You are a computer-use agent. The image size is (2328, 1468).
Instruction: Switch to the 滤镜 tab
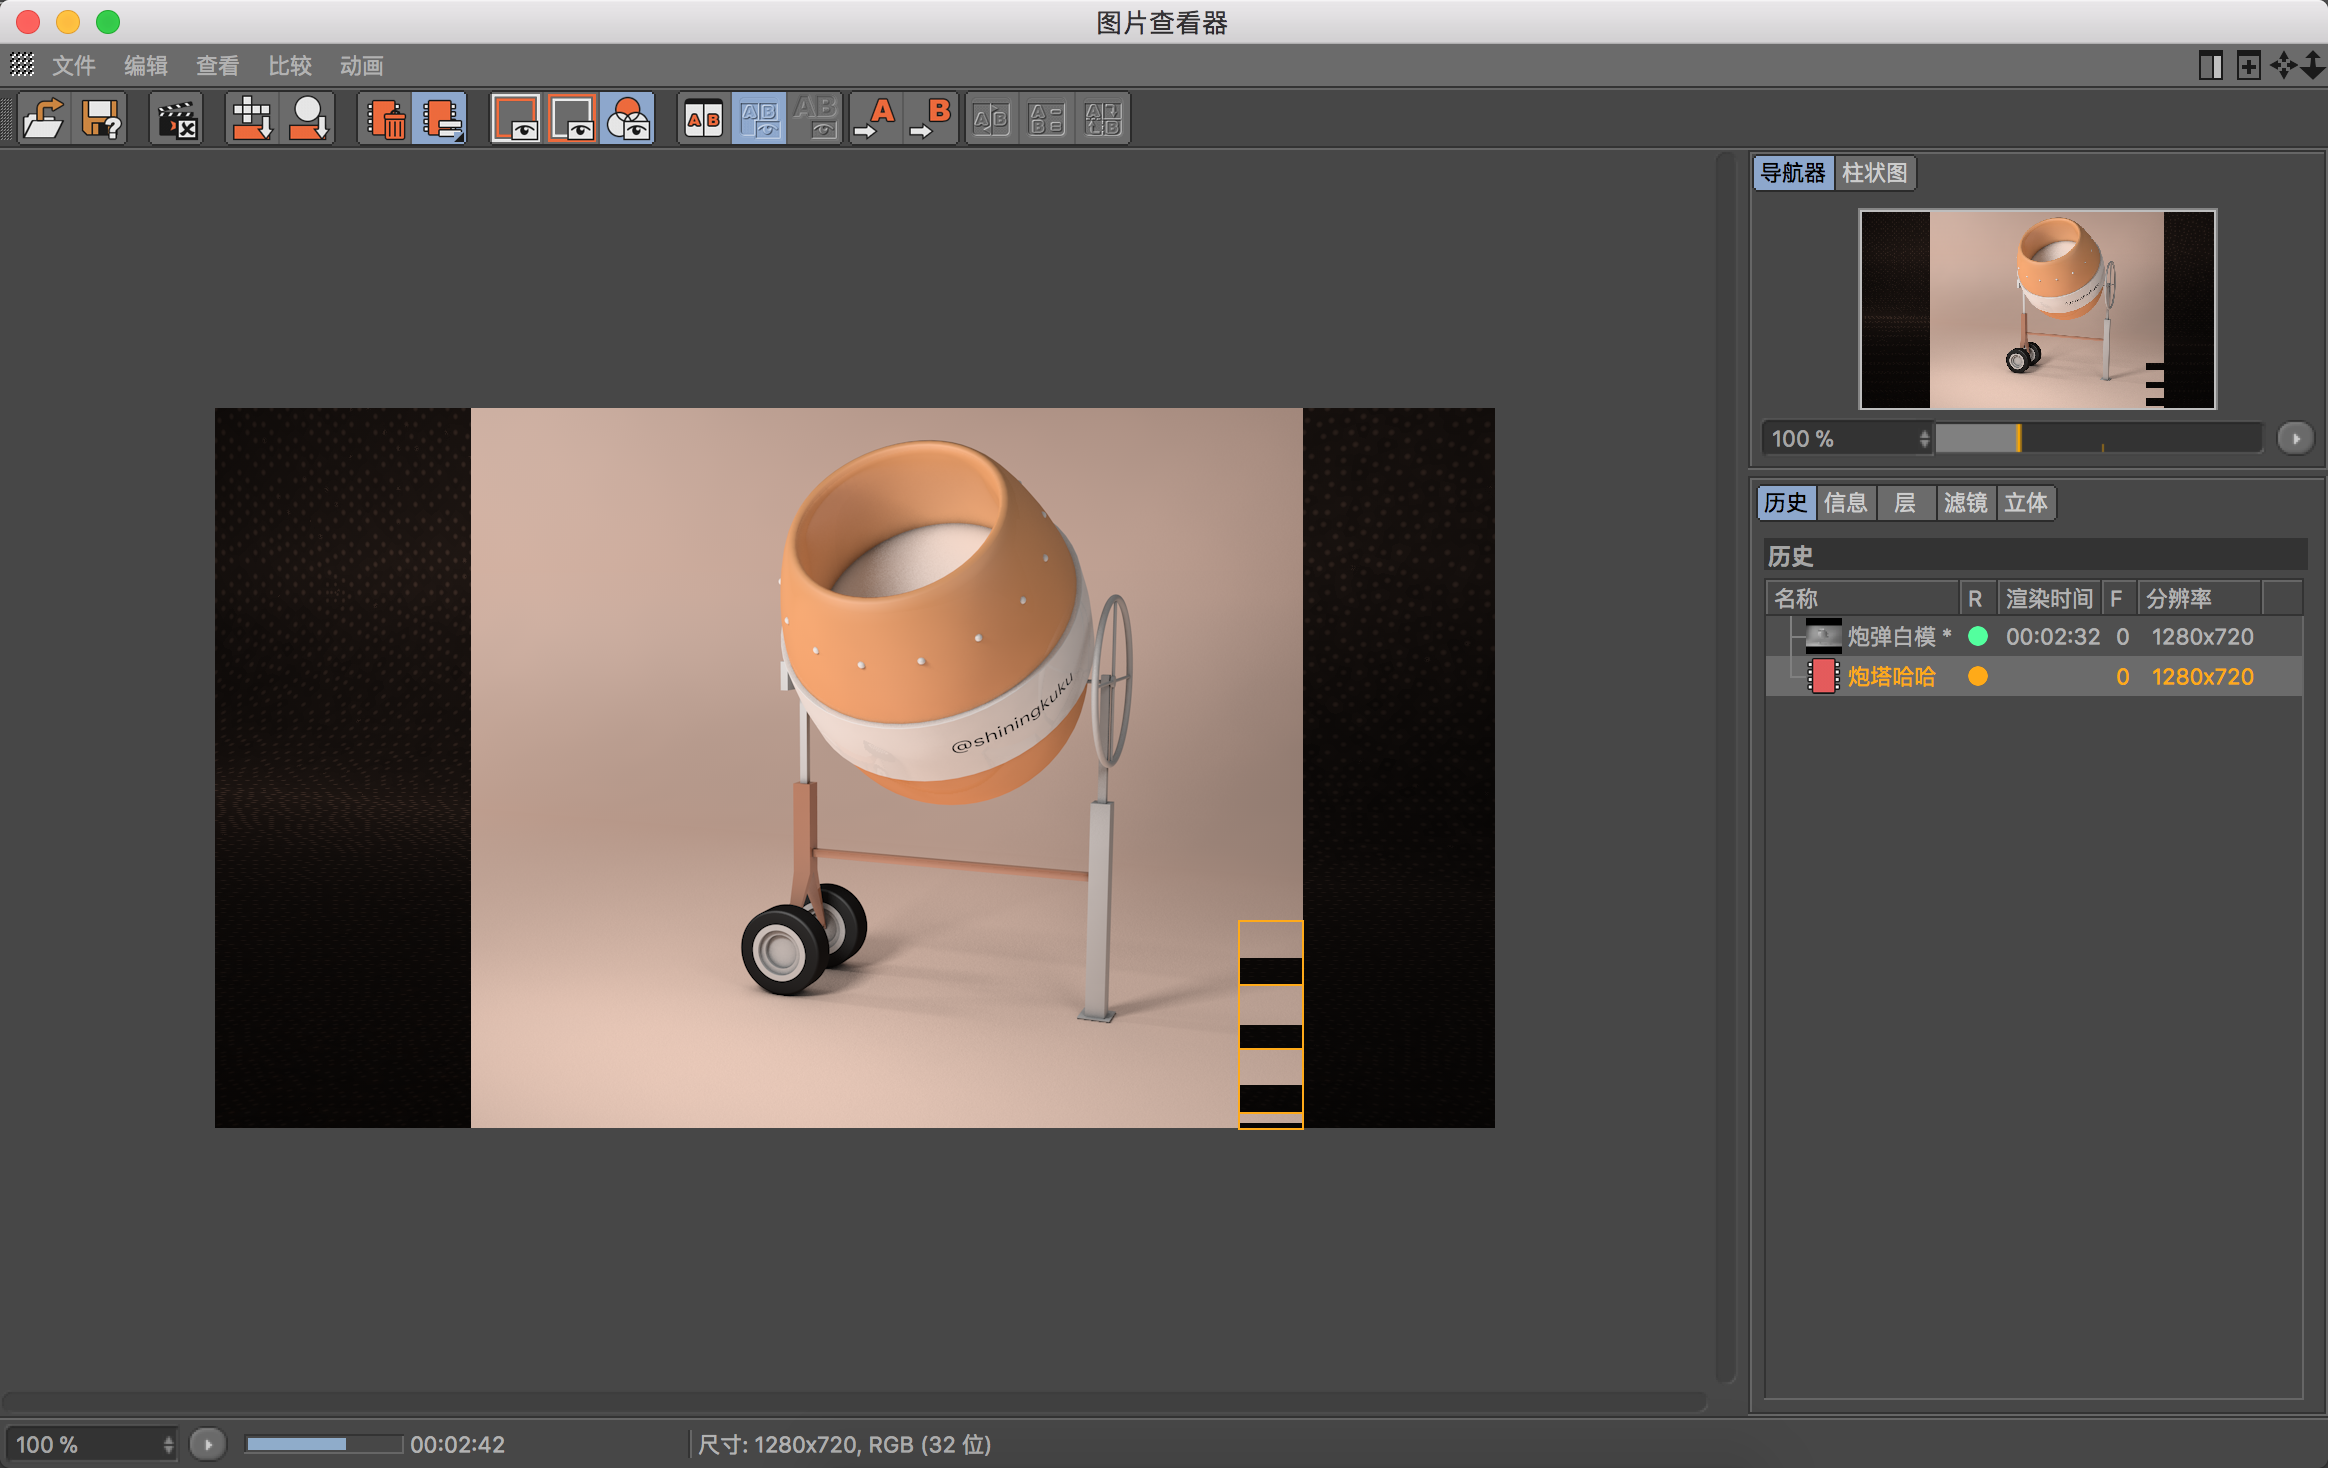(1966, 503)
